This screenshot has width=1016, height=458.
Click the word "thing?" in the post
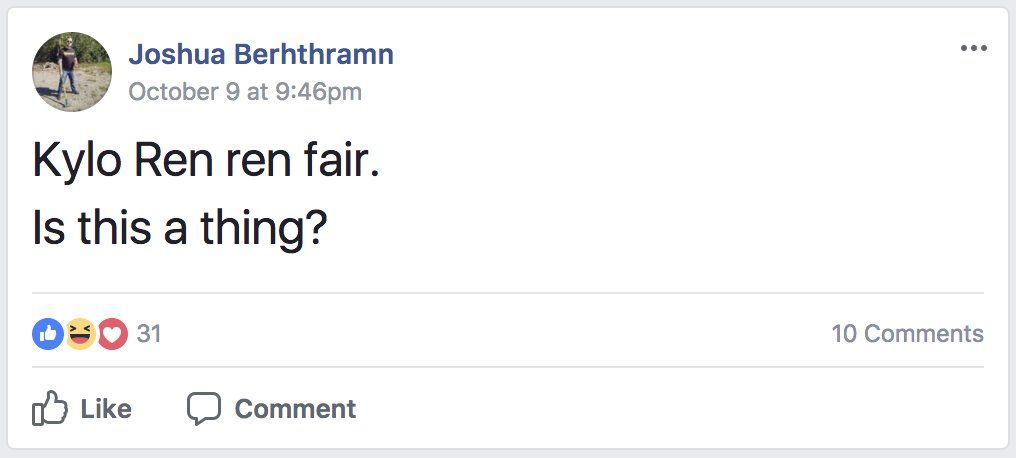(x=264, y=229)
